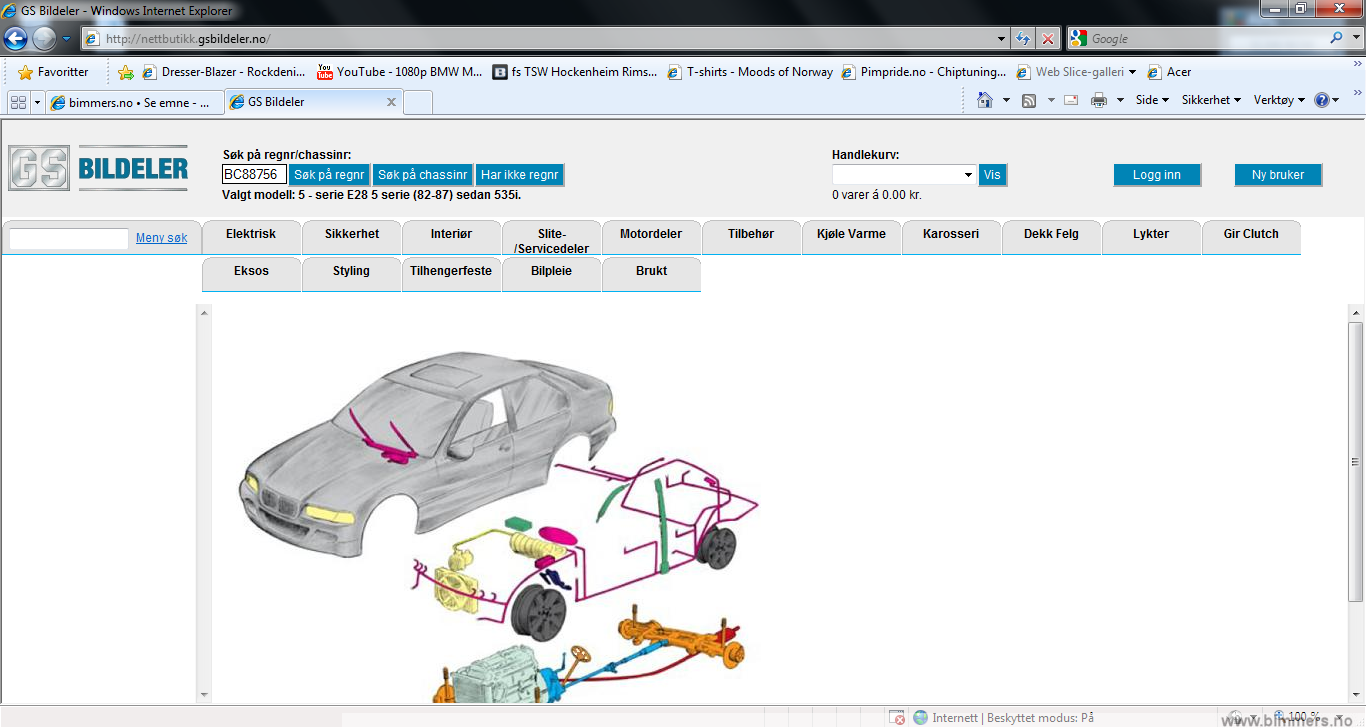Screen dimensions: 1366x728
Task: Open Side menu dropdown
Action: [1152, 100]
